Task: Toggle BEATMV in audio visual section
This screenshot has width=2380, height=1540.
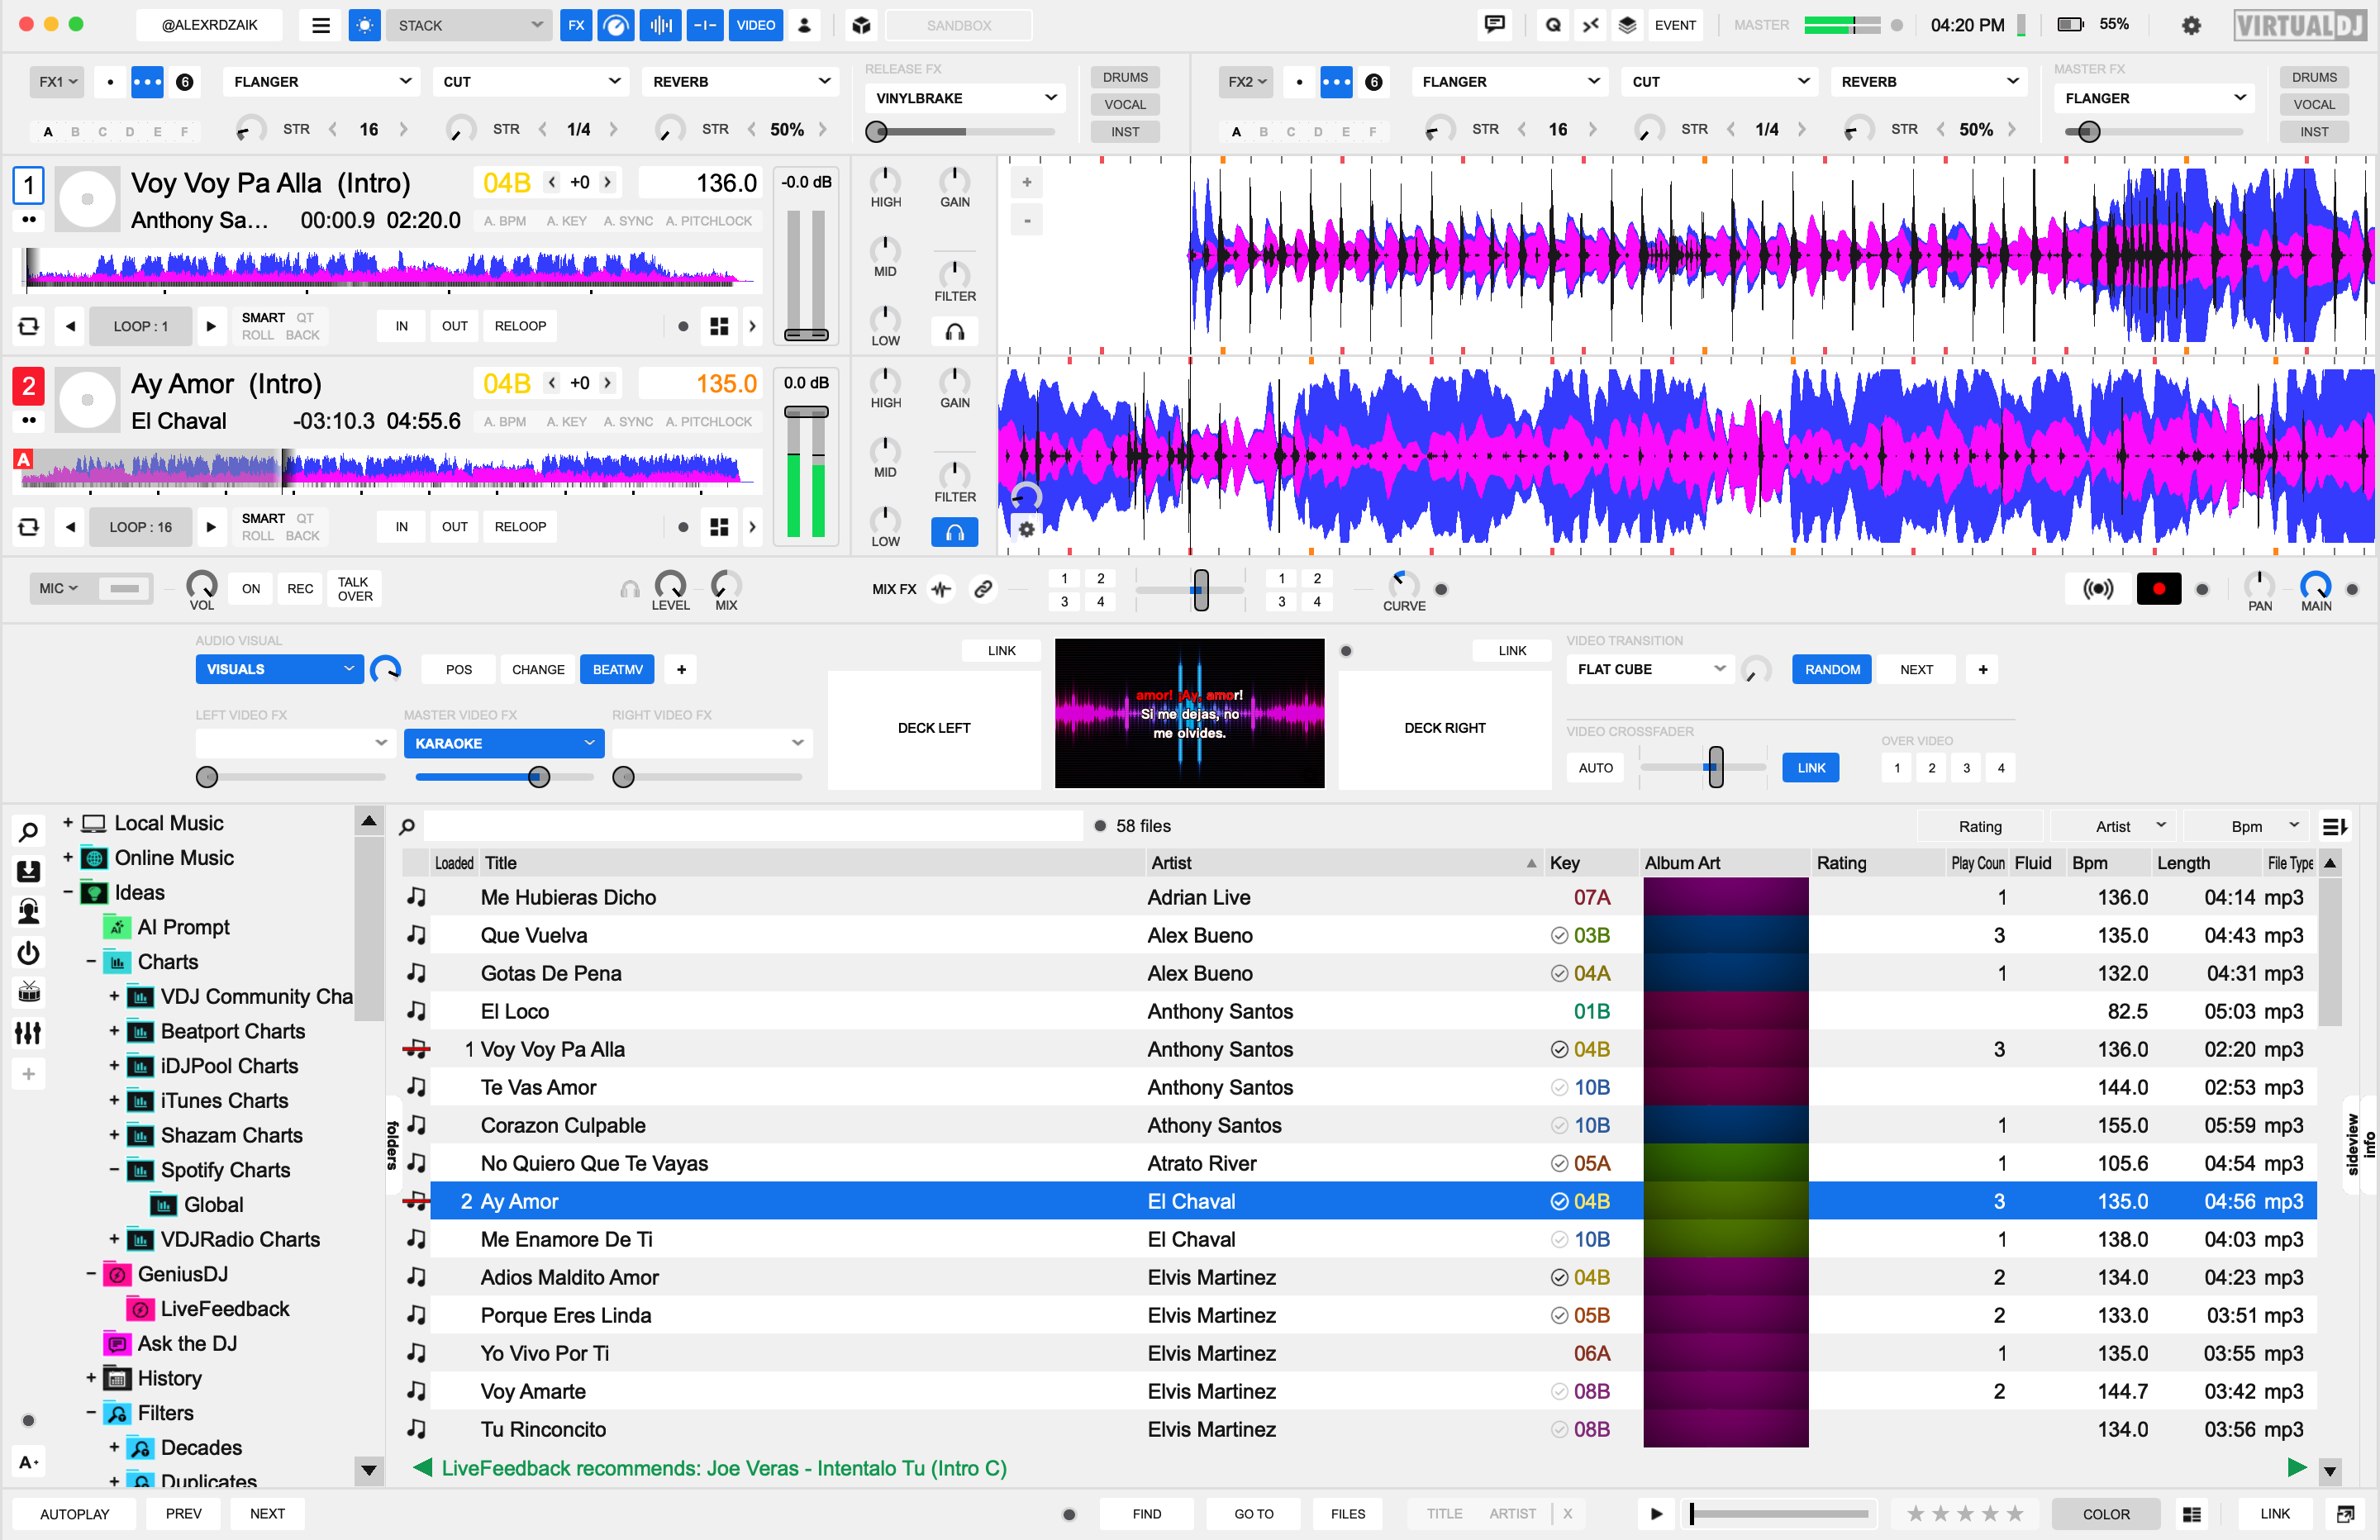Action: tap(617, 669)
